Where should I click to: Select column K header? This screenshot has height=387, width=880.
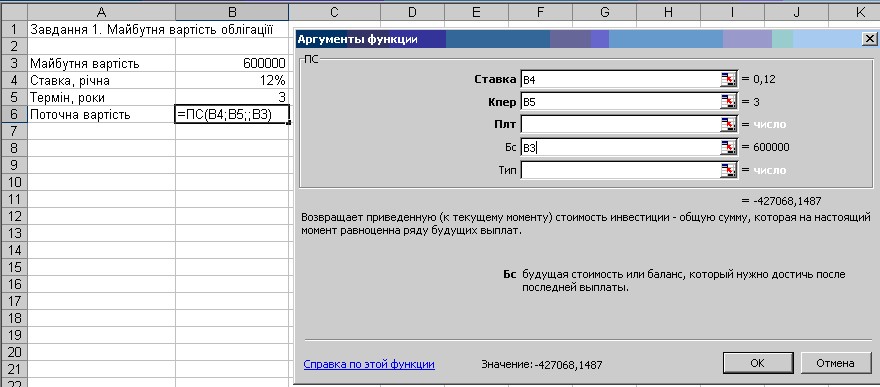point(854,12)
